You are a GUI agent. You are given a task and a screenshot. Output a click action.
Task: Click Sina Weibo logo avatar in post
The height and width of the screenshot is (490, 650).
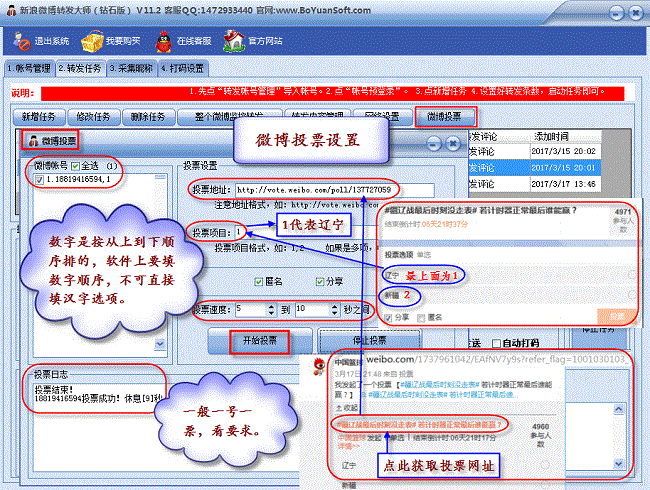319,367
